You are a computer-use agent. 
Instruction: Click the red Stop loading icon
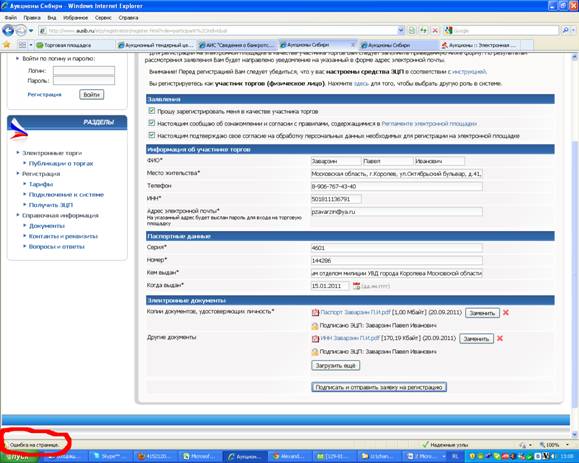click(435, 31)
